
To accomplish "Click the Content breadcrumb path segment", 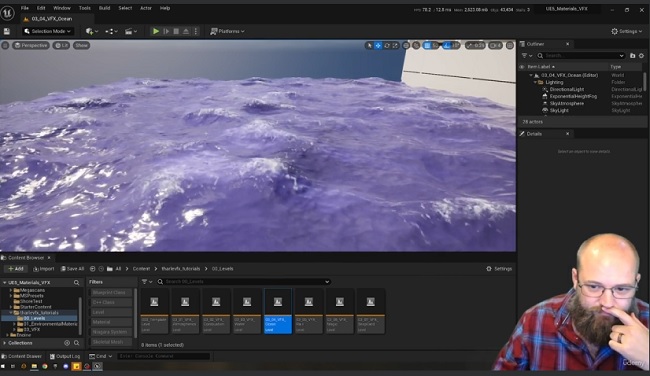I will click(141, 269).
